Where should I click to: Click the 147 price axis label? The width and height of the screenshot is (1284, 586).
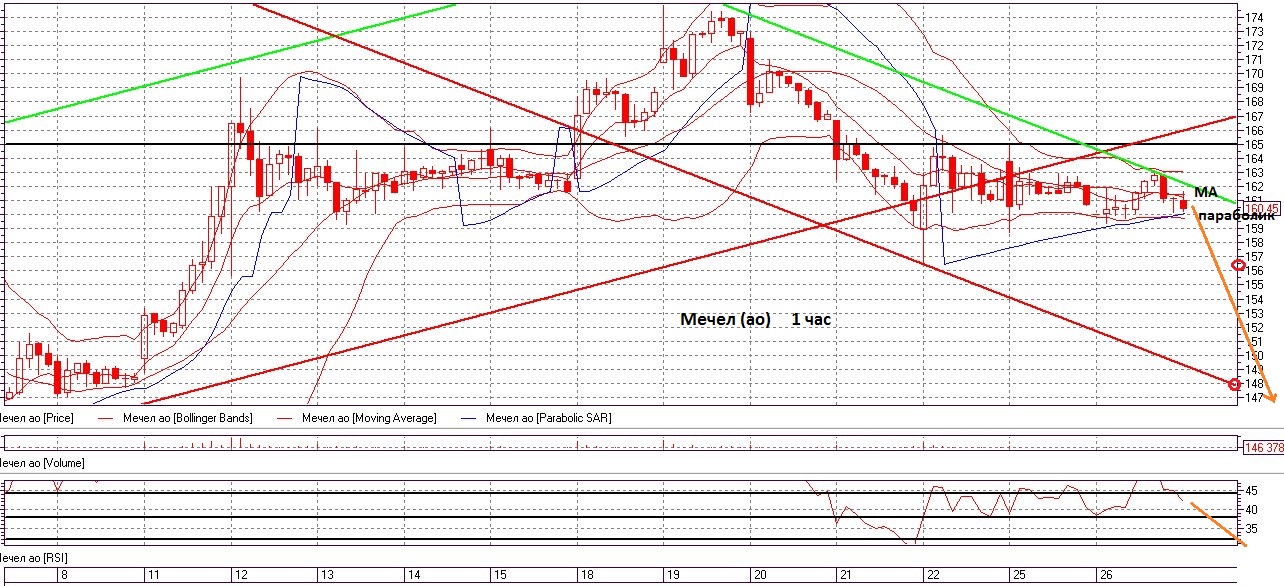pos(1255,397)
